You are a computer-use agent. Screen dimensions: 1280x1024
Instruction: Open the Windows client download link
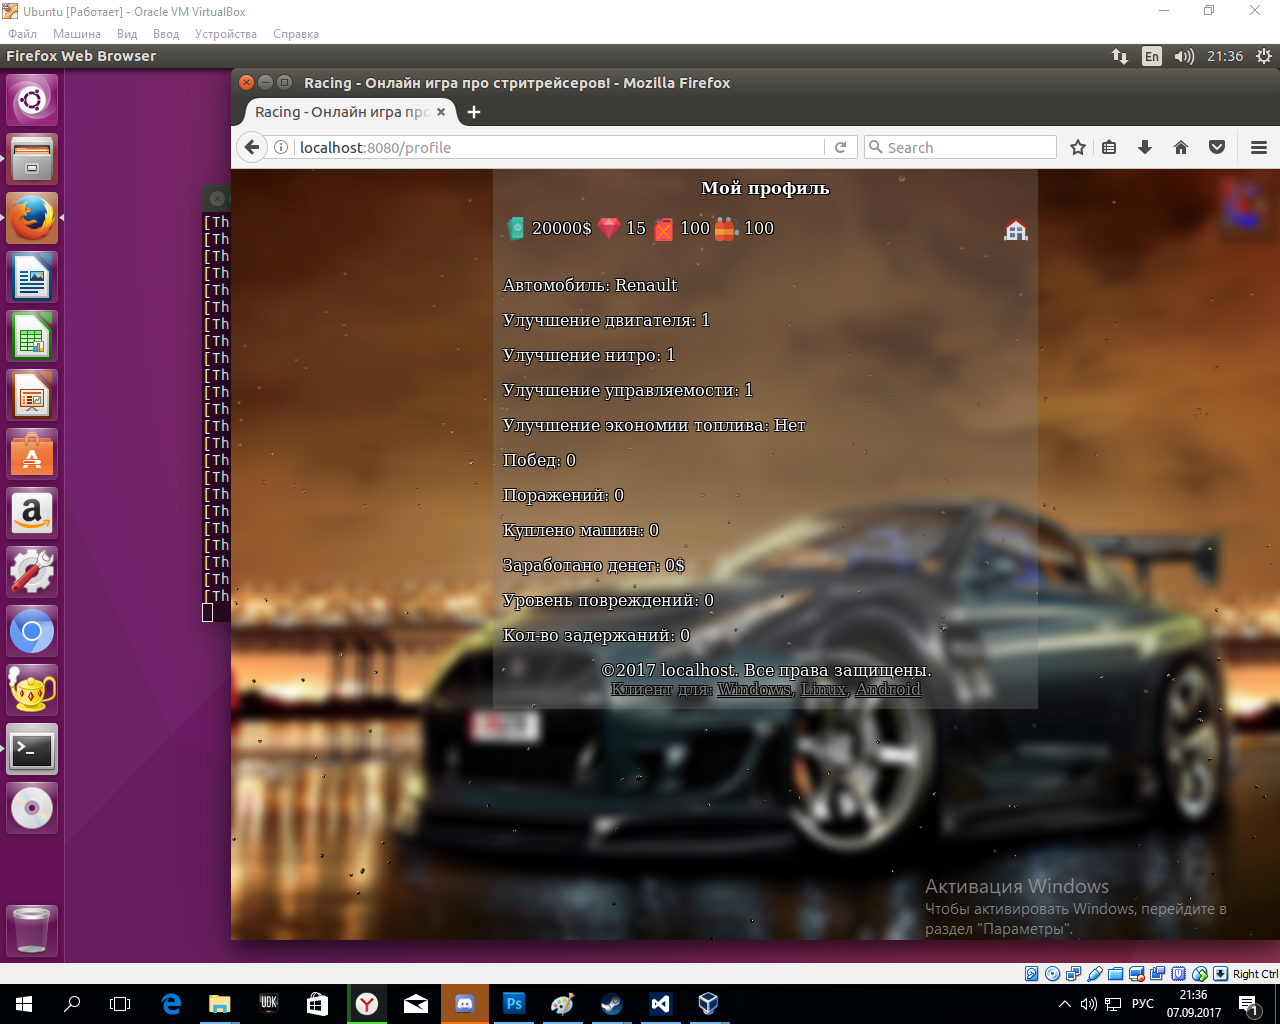pos(754,690)
